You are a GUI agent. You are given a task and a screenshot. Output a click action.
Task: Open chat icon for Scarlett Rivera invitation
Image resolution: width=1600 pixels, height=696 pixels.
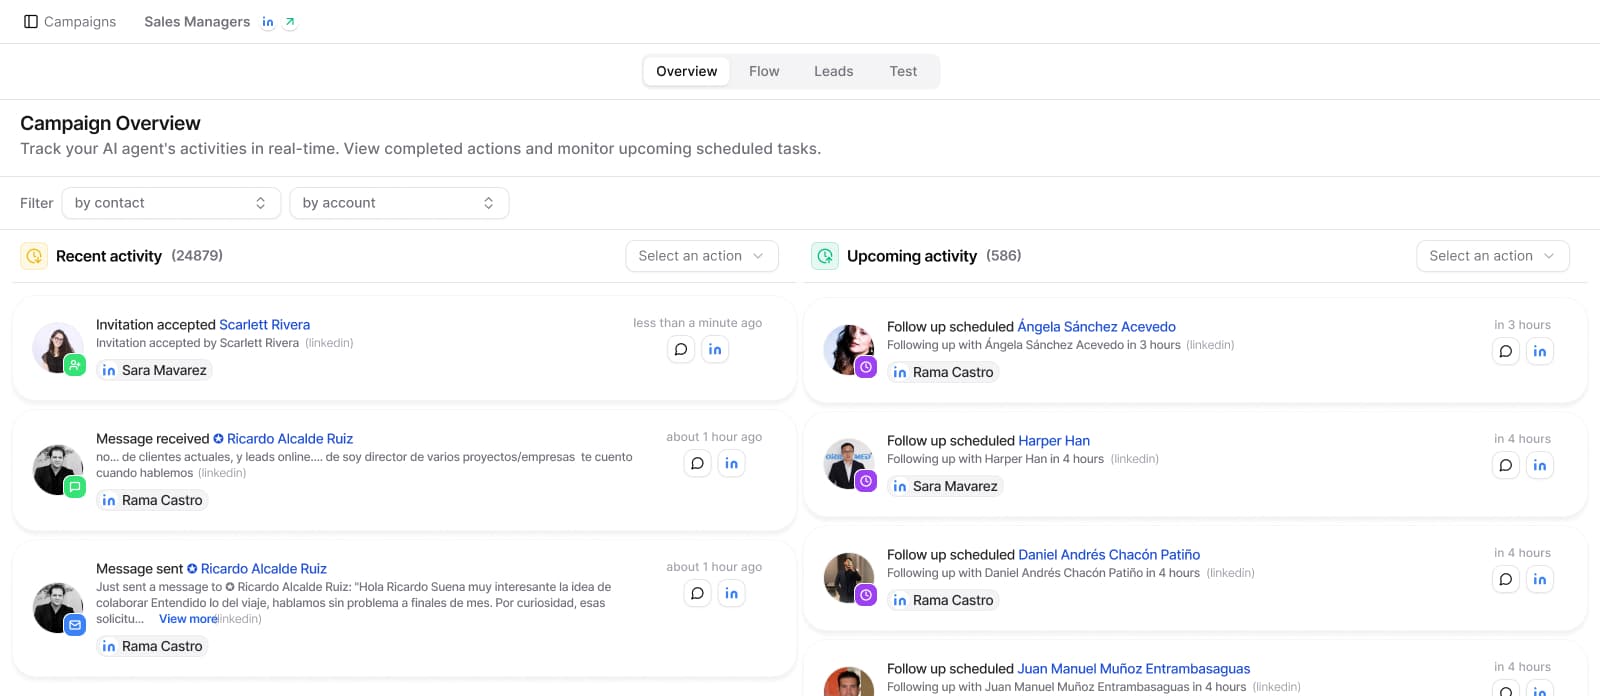tap(681, 349)
